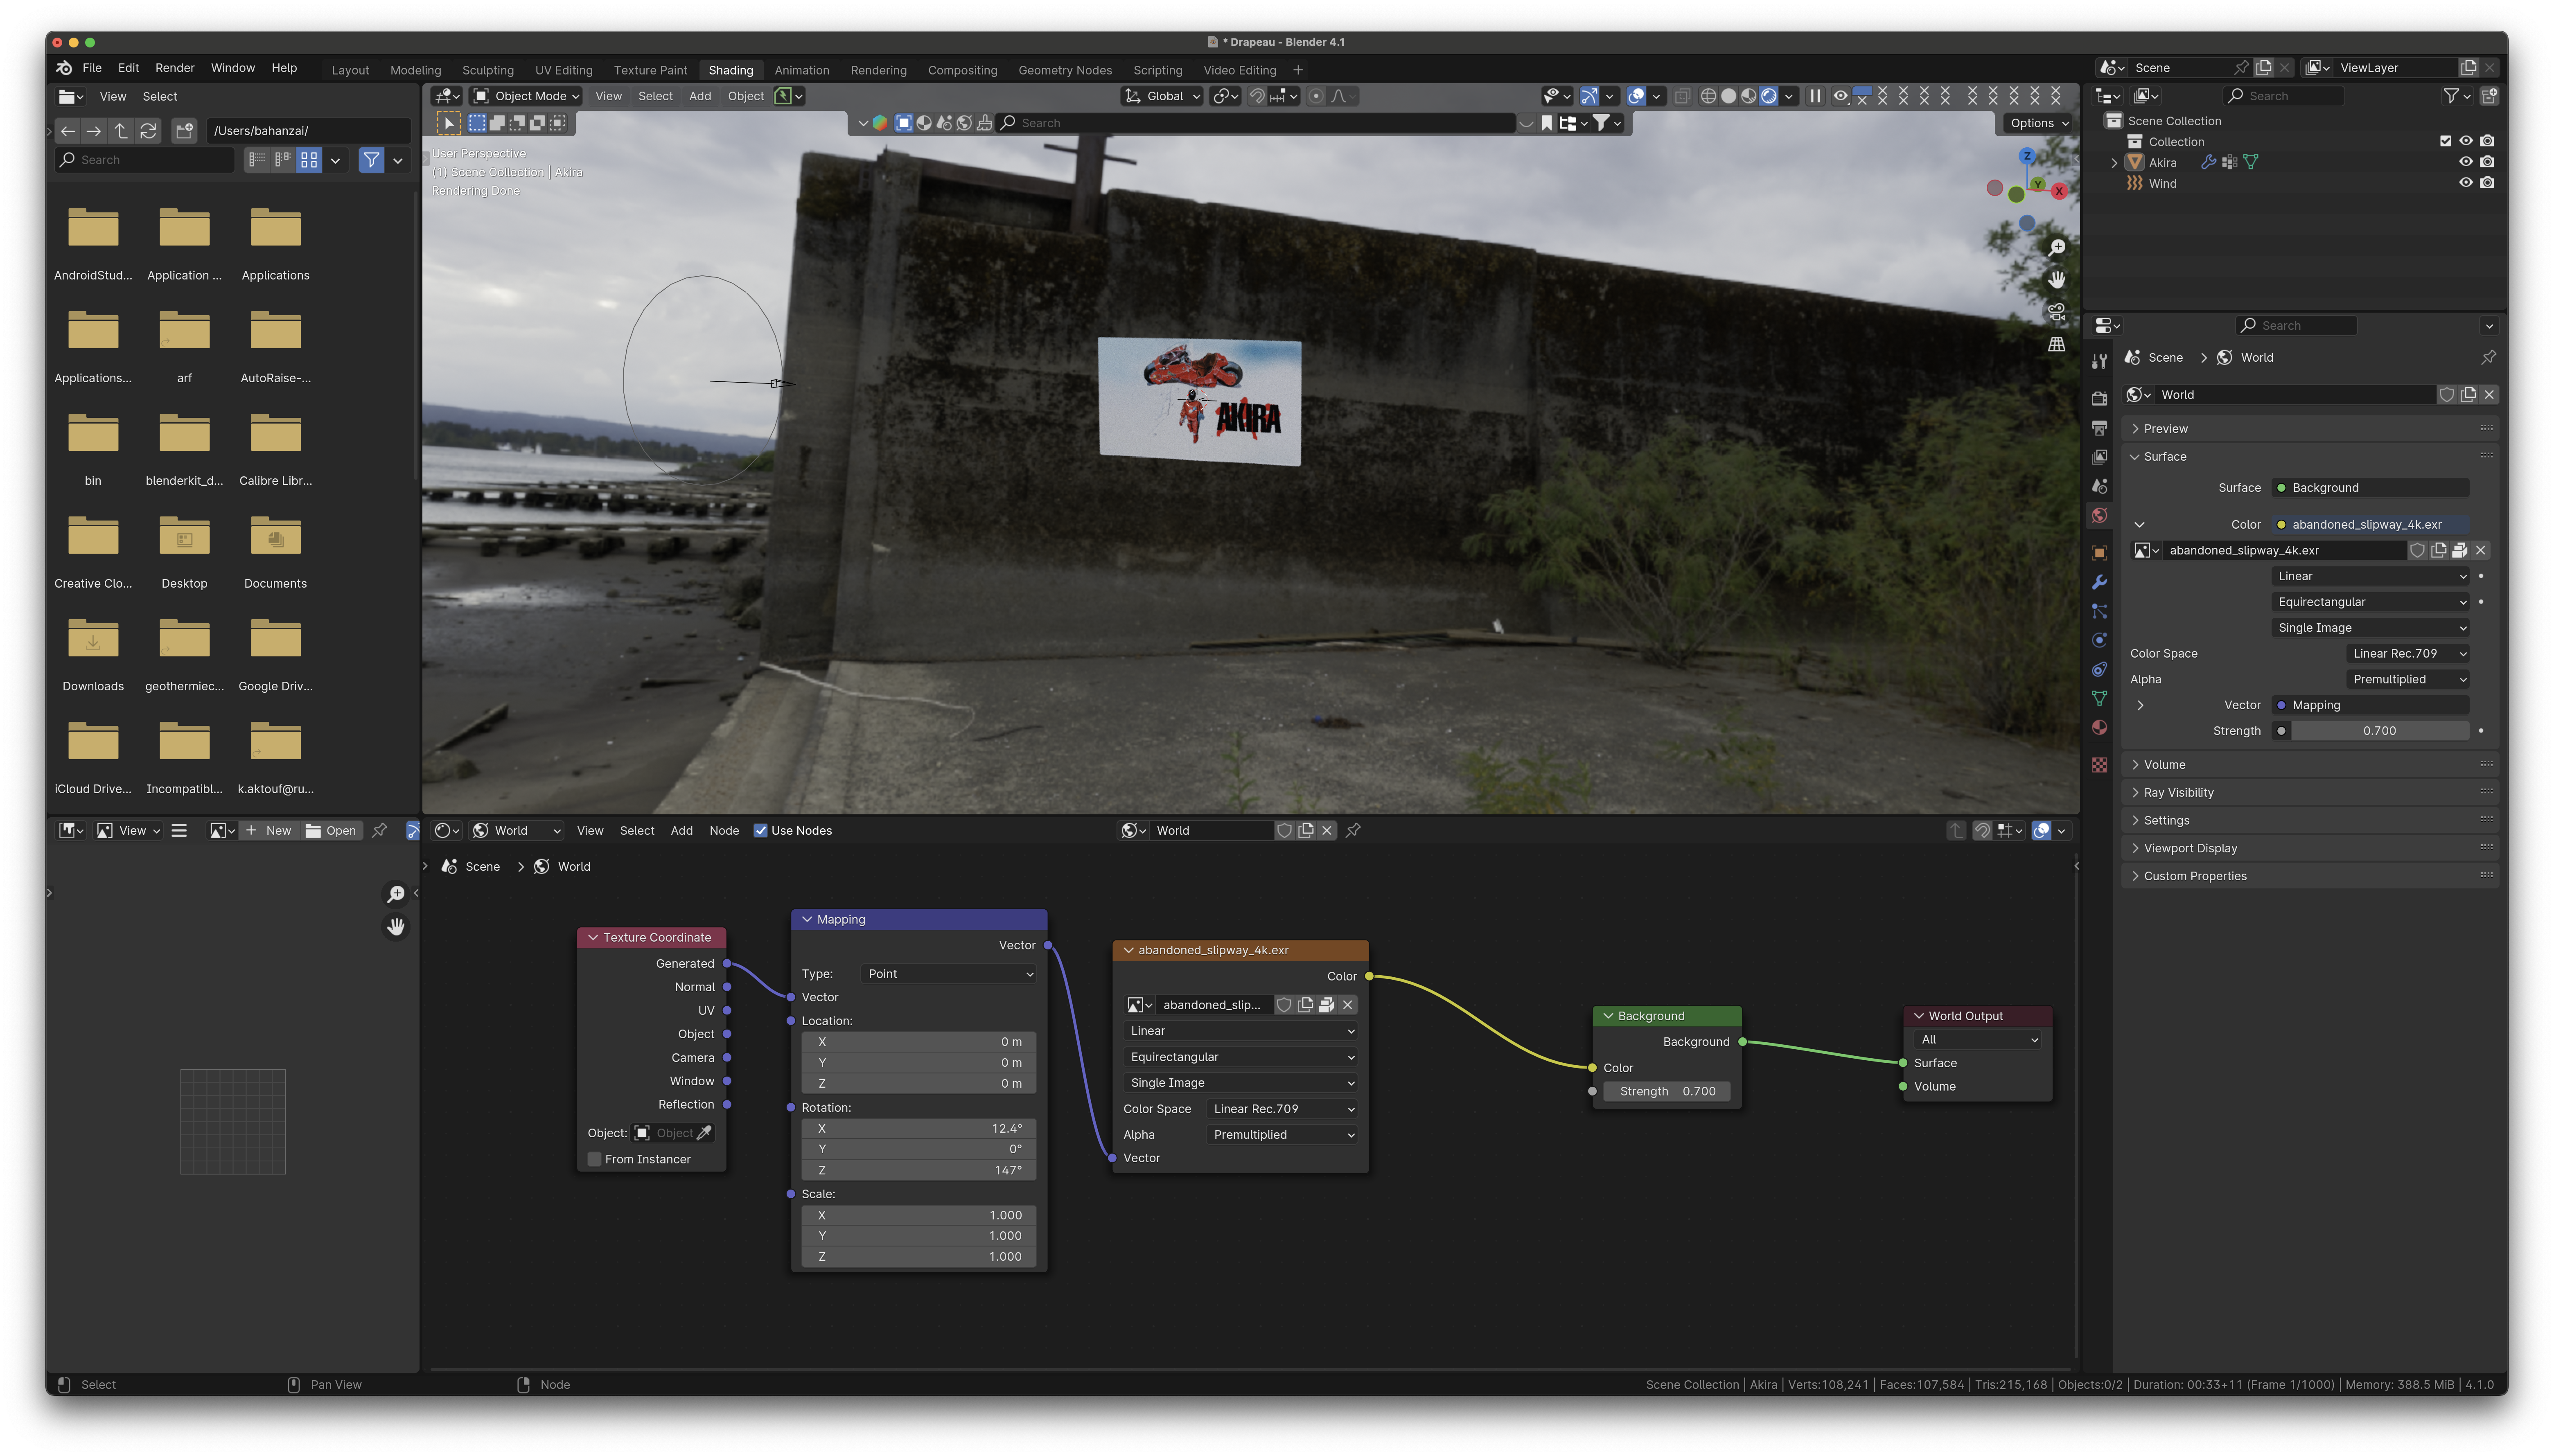Create a new folder in file browser
2554x1456 pixels.
184,131
